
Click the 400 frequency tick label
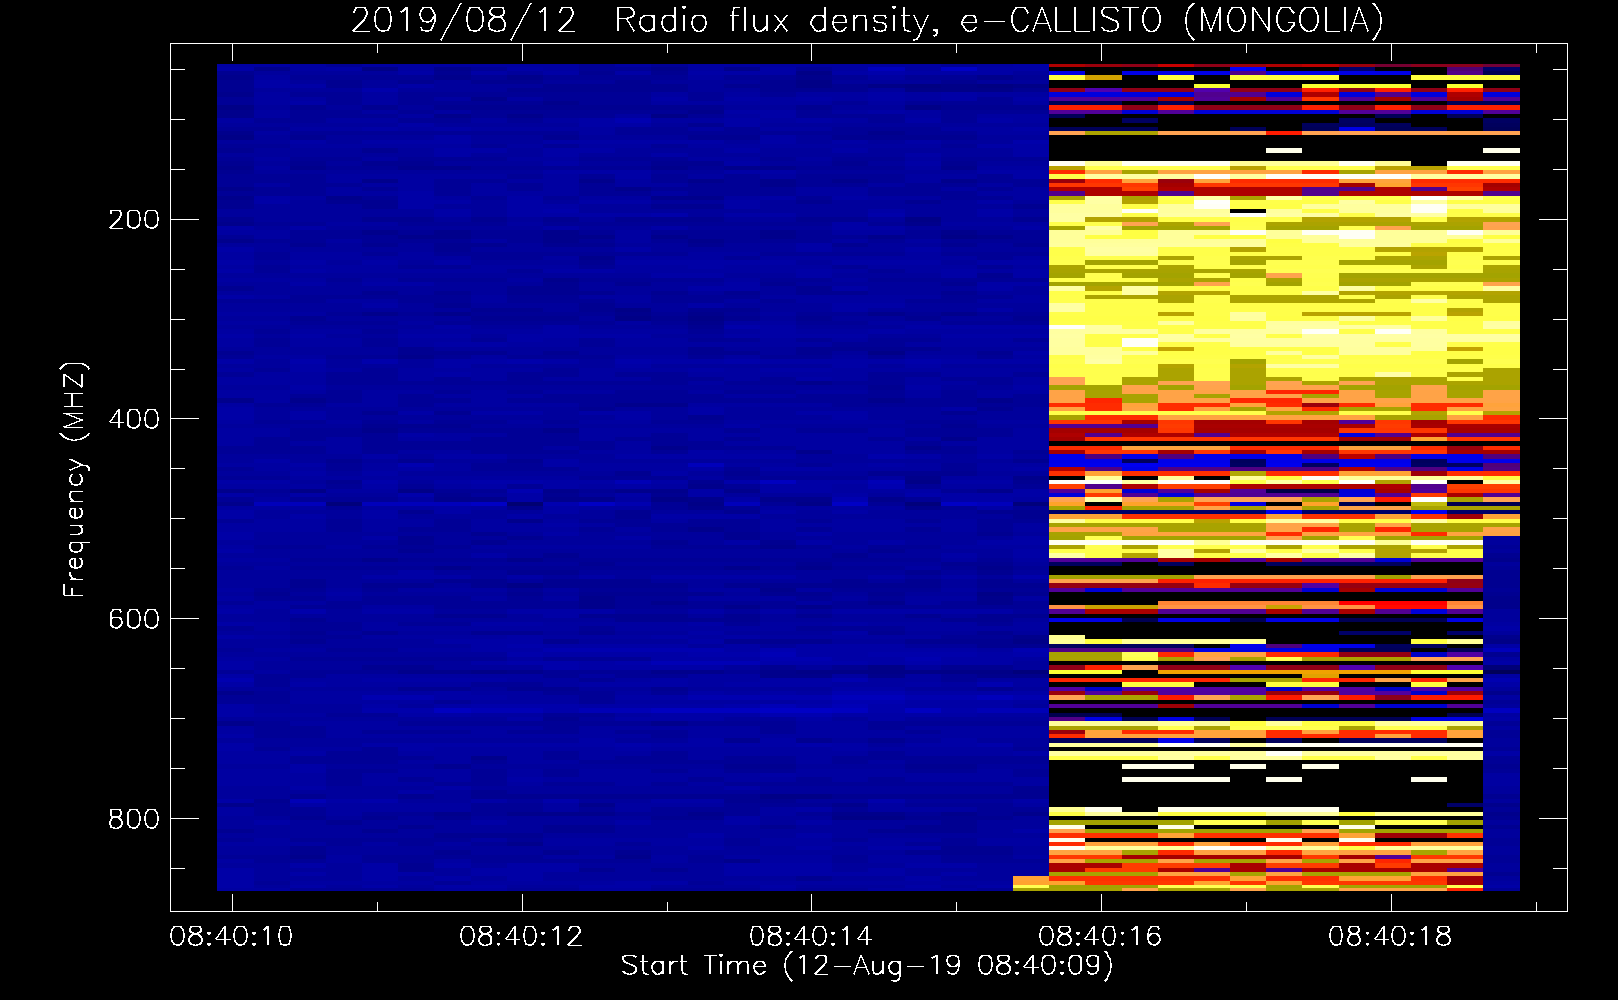134,419
